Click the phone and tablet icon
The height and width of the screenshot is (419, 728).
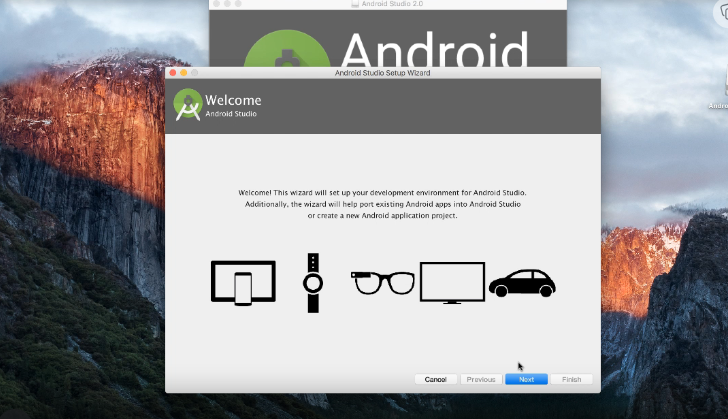[243, 283]
